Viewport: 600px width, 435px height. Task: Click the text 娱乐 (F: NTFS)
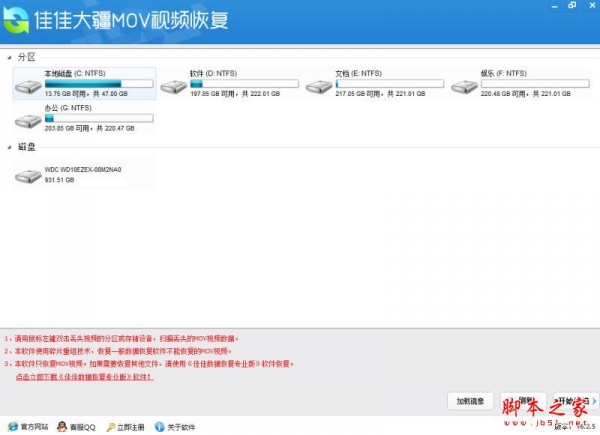pyautogui.click(x=504, y=73)
